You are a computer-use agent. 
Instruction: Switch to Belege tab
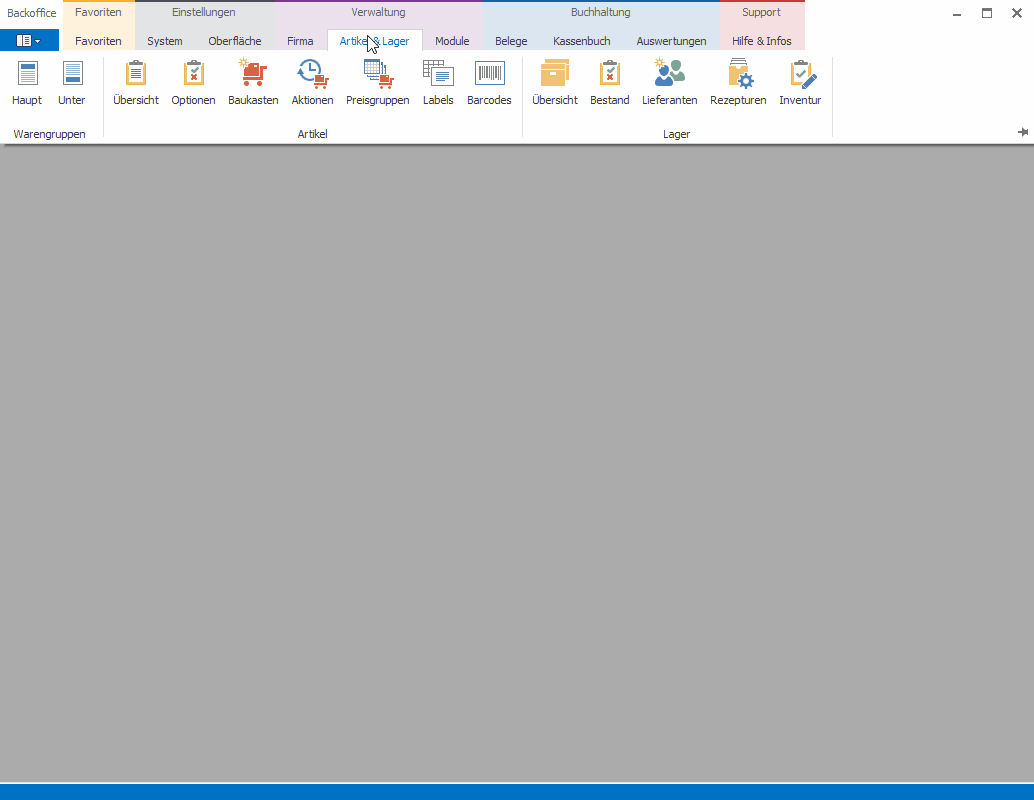point(511,41)
